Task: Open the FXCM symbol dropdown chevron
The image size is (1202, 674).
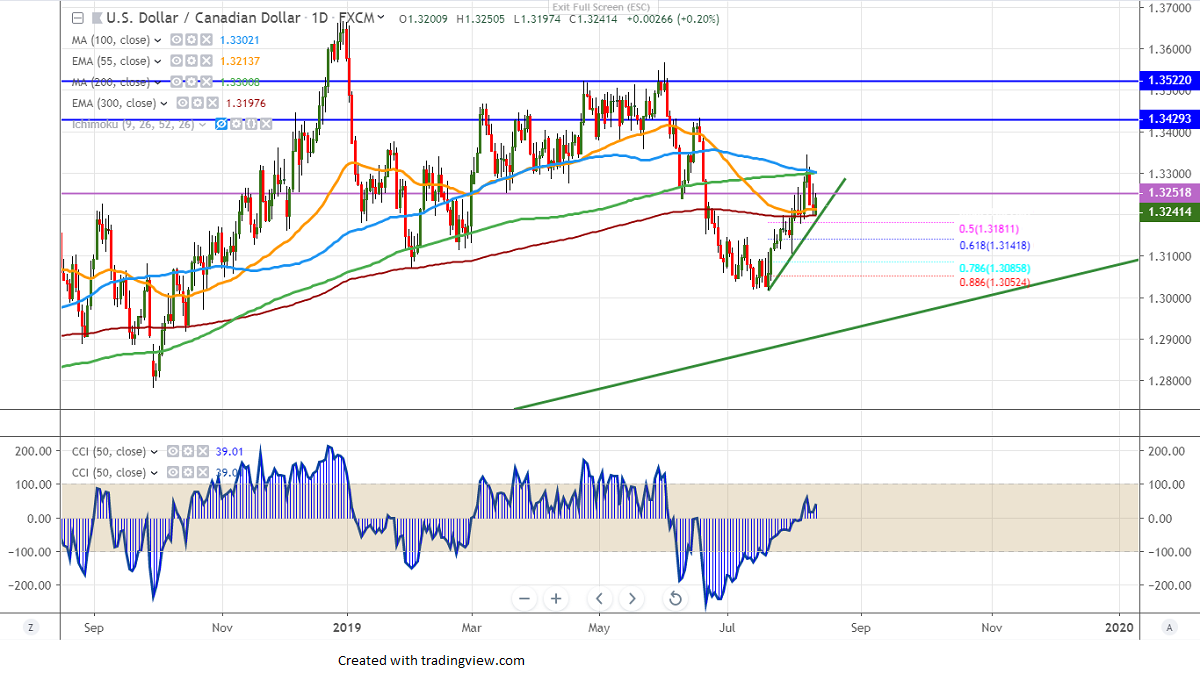Action: (x=380, y=17)
